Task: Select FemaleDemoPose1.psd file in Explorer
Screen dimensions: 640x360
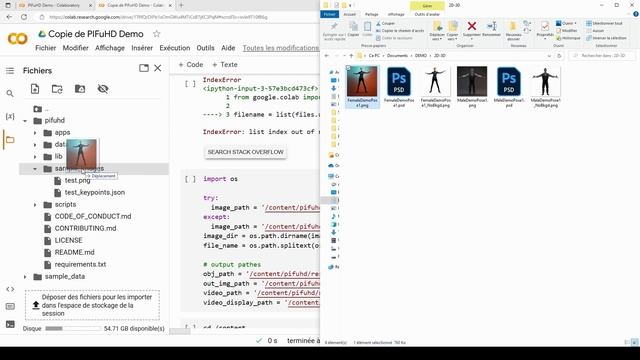Action: point(399,87)
